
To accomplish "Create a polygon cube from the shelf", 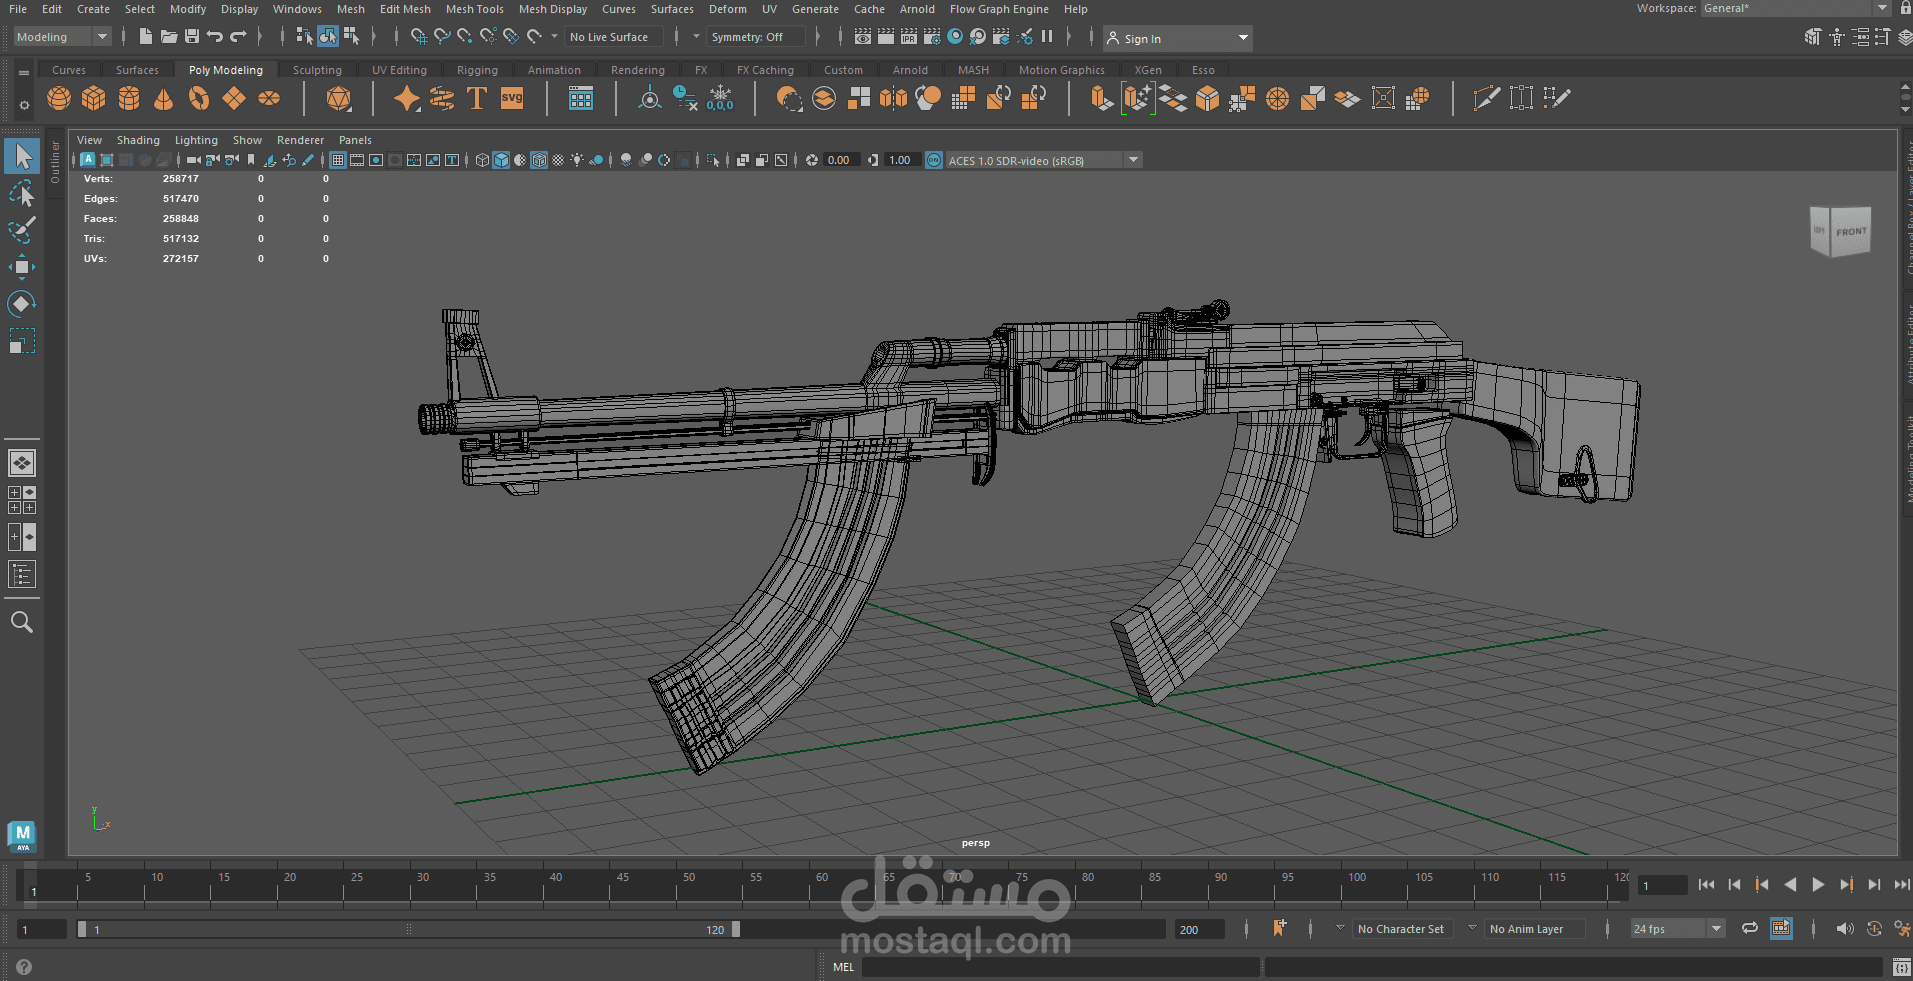I will click(93, 98).
